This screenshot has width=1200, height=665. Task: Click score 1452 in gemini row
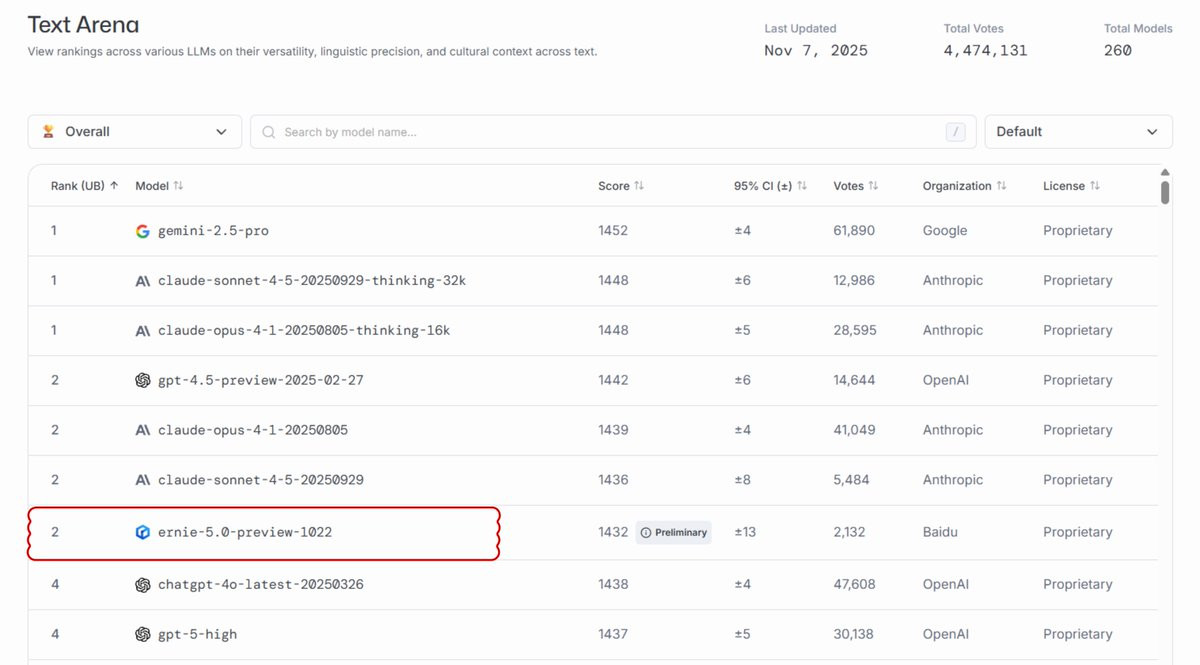pyautogui.click(x=613, y=231)
